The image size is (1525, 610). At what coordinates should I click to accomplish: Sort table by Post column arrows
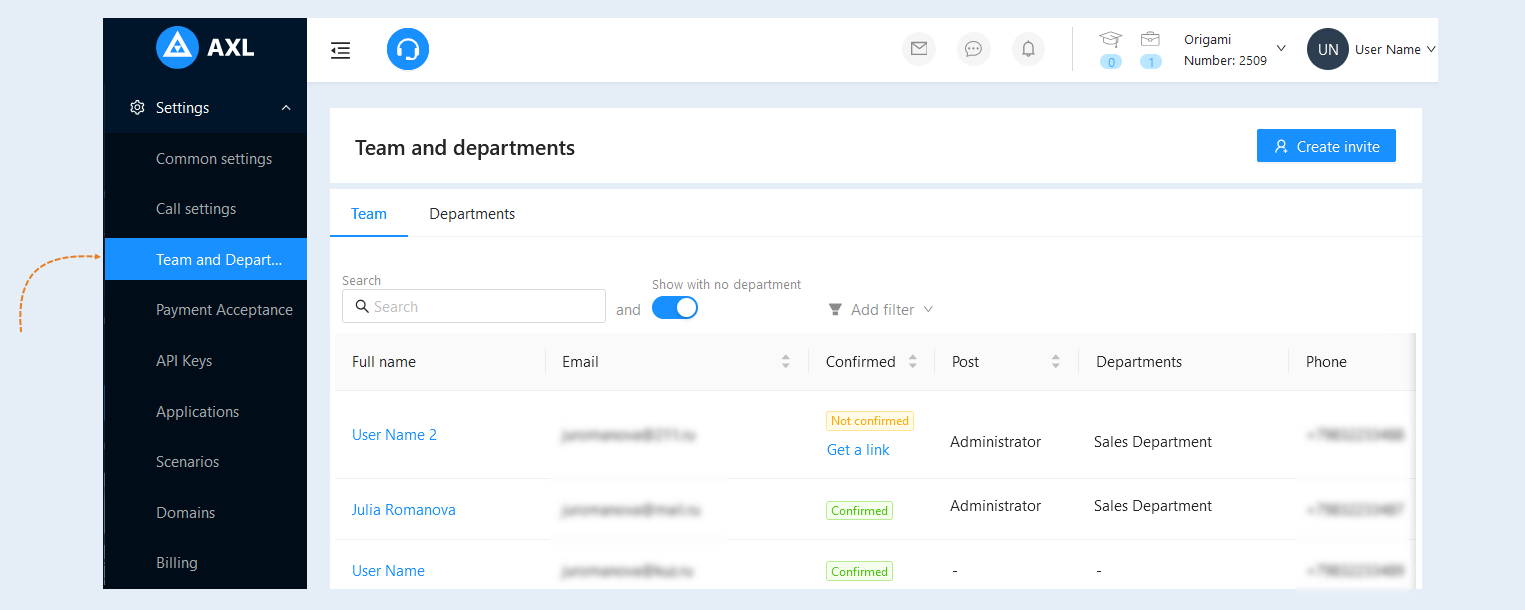click(1056, 362)
